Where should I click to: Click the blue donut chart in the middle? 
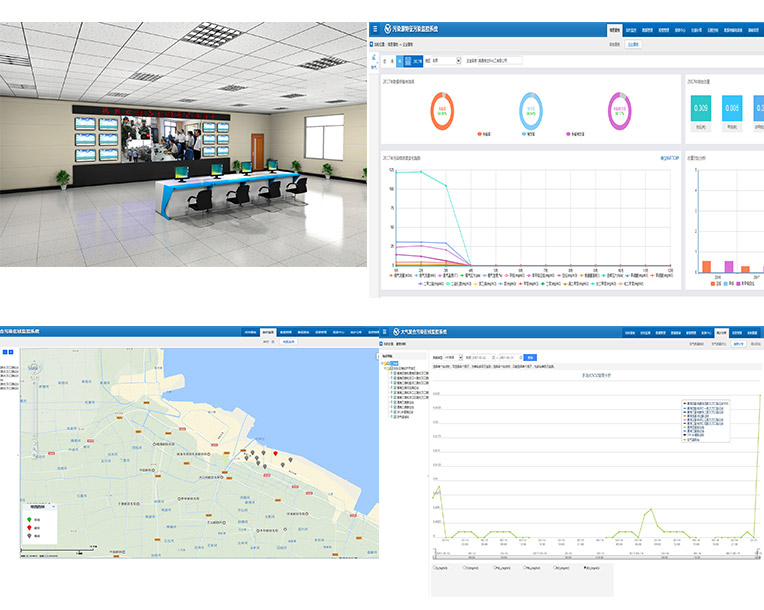pyautogui.click(x=531, y=109)
